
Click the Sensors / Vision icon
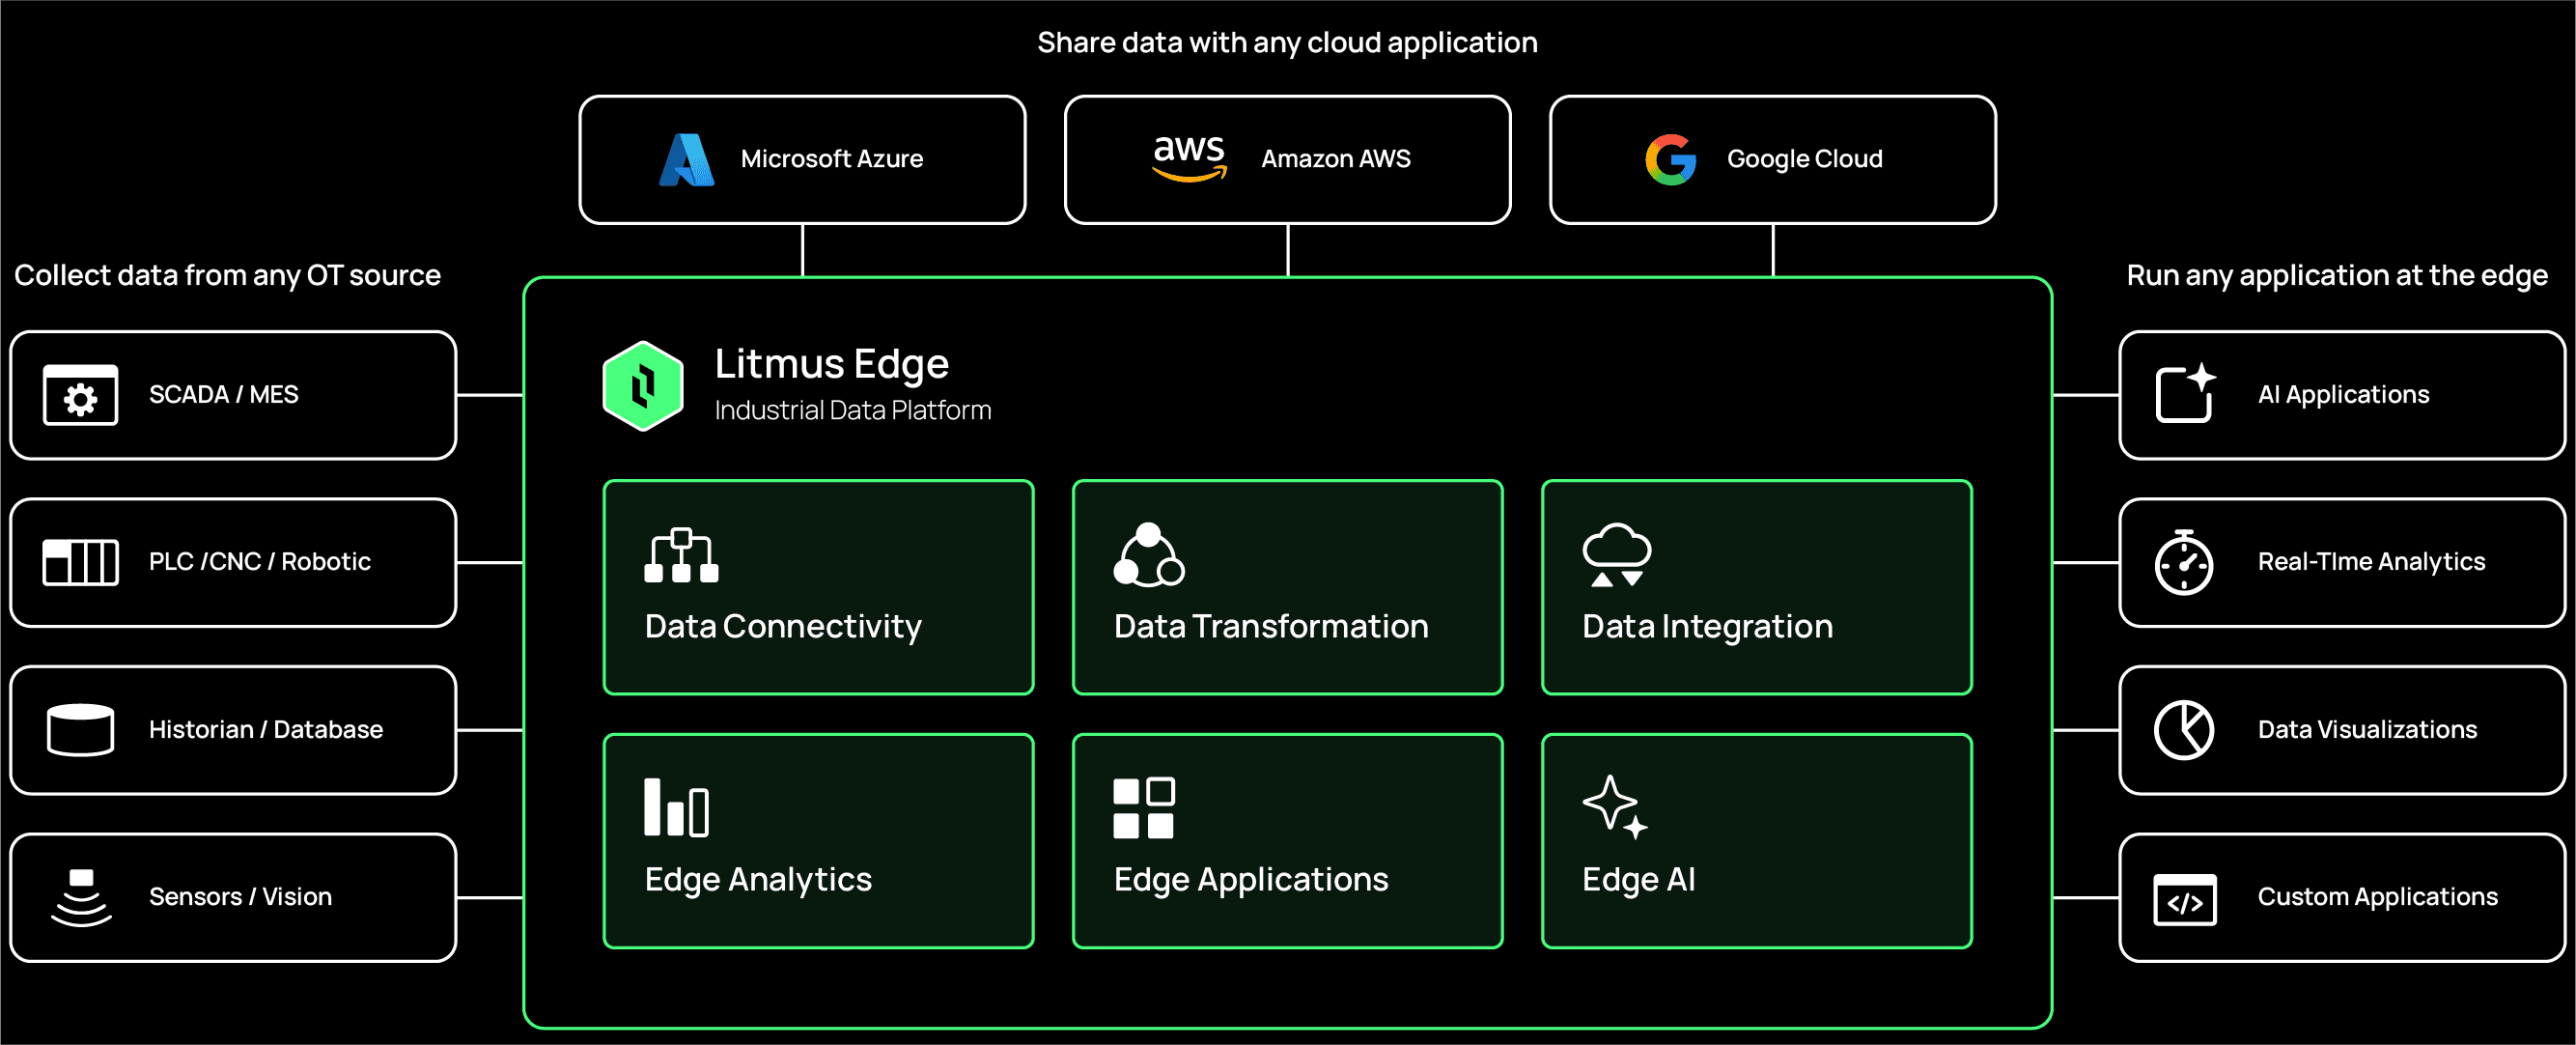(x=79, y=896)
